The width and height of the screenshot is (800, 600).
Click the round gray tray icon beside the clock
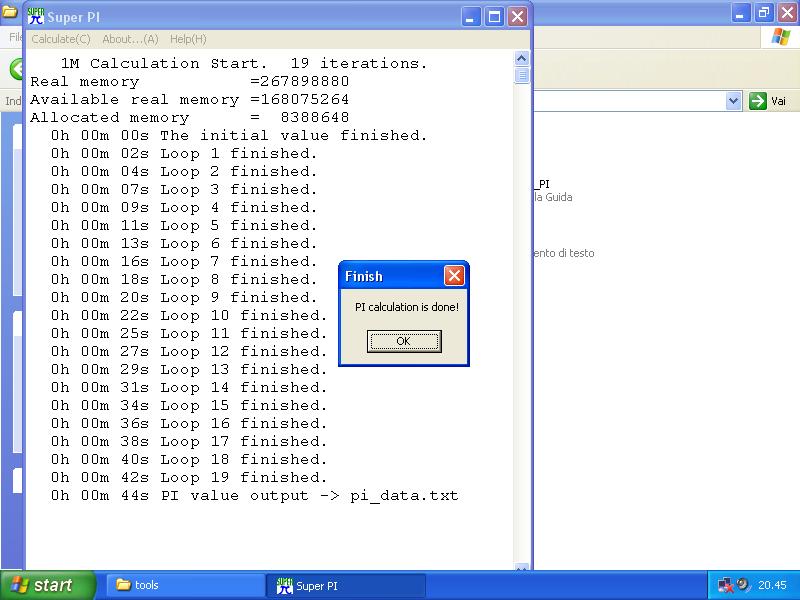743,584
